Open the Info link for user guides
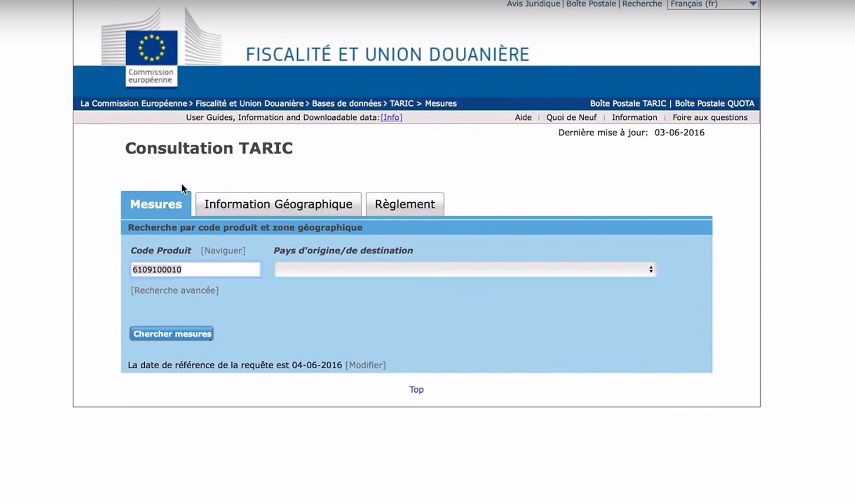The height and width of the screenshot is (502, 855). click(391, 118)
